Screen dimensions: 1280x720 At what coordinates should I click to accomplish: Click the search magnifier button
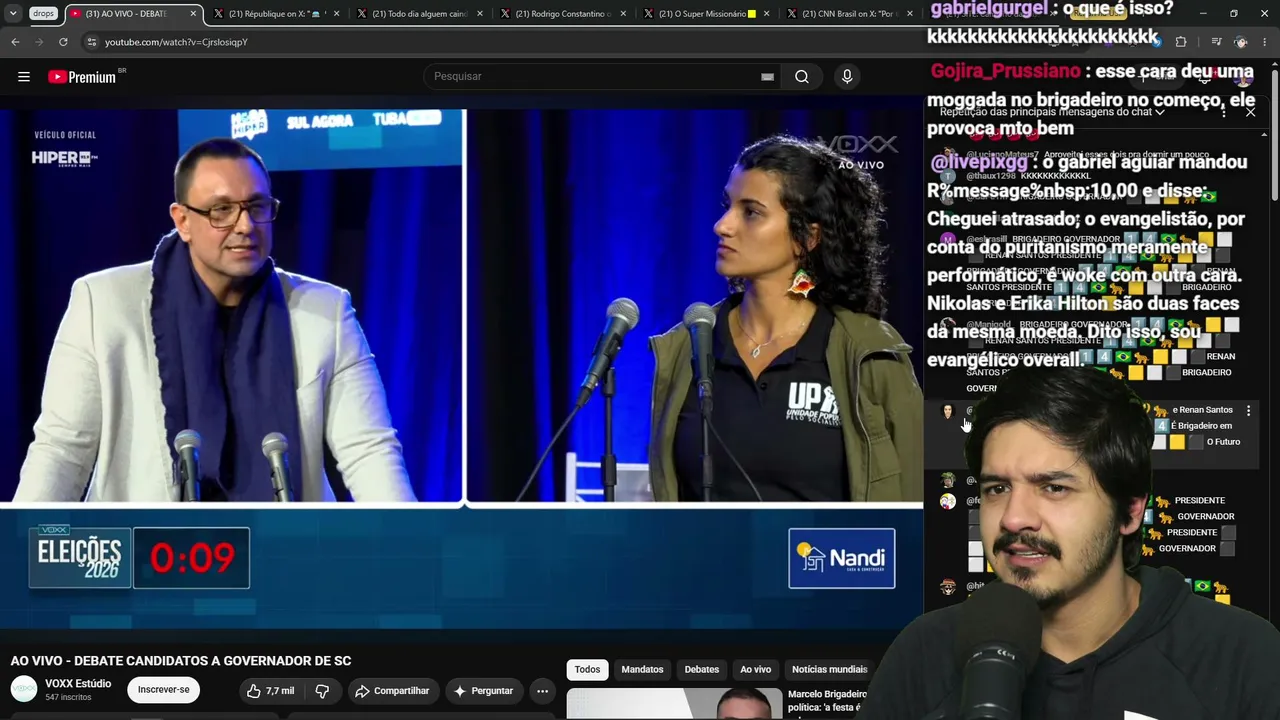tap(802, 77)
